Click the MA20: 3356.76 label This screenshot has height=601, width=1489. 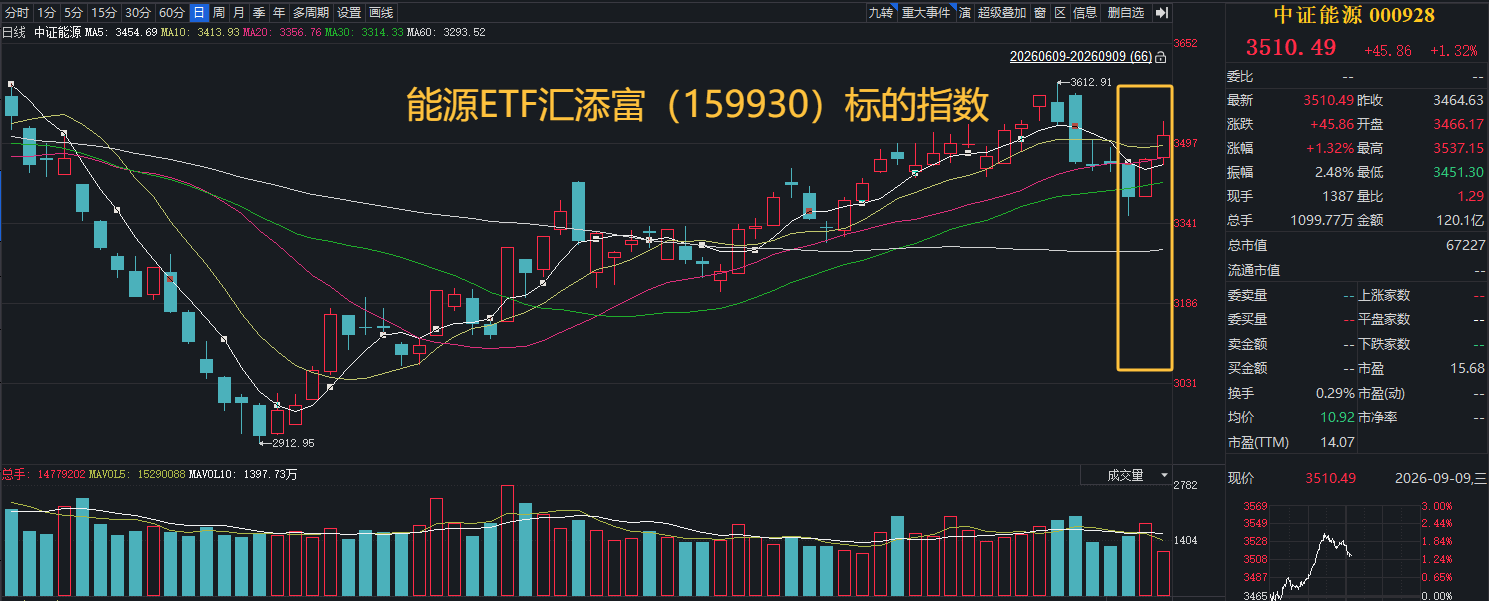point(281,32)
